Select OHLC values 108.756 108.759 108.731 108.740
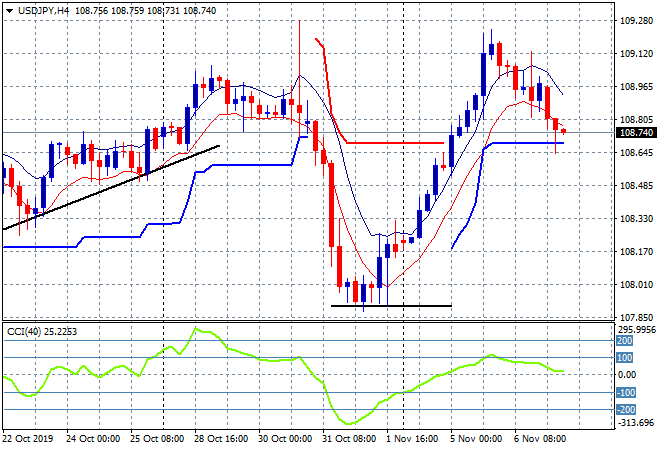This screenshot has height=450, width=660. [146, 11]
